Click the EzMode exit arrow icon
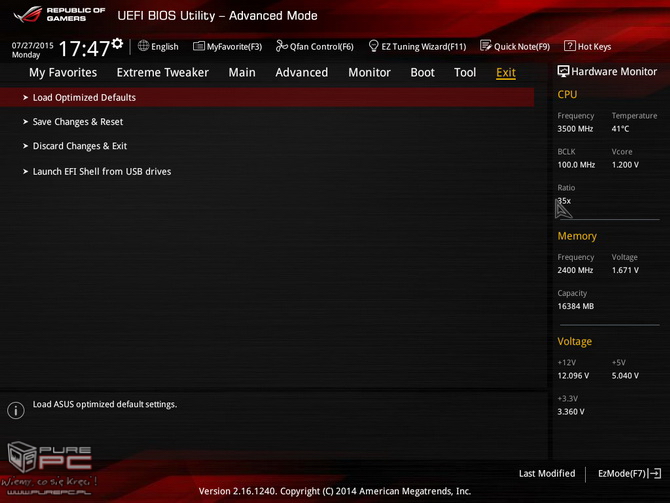Image resolution: width=670 pixels, height=503 pixels. point(655,474)
